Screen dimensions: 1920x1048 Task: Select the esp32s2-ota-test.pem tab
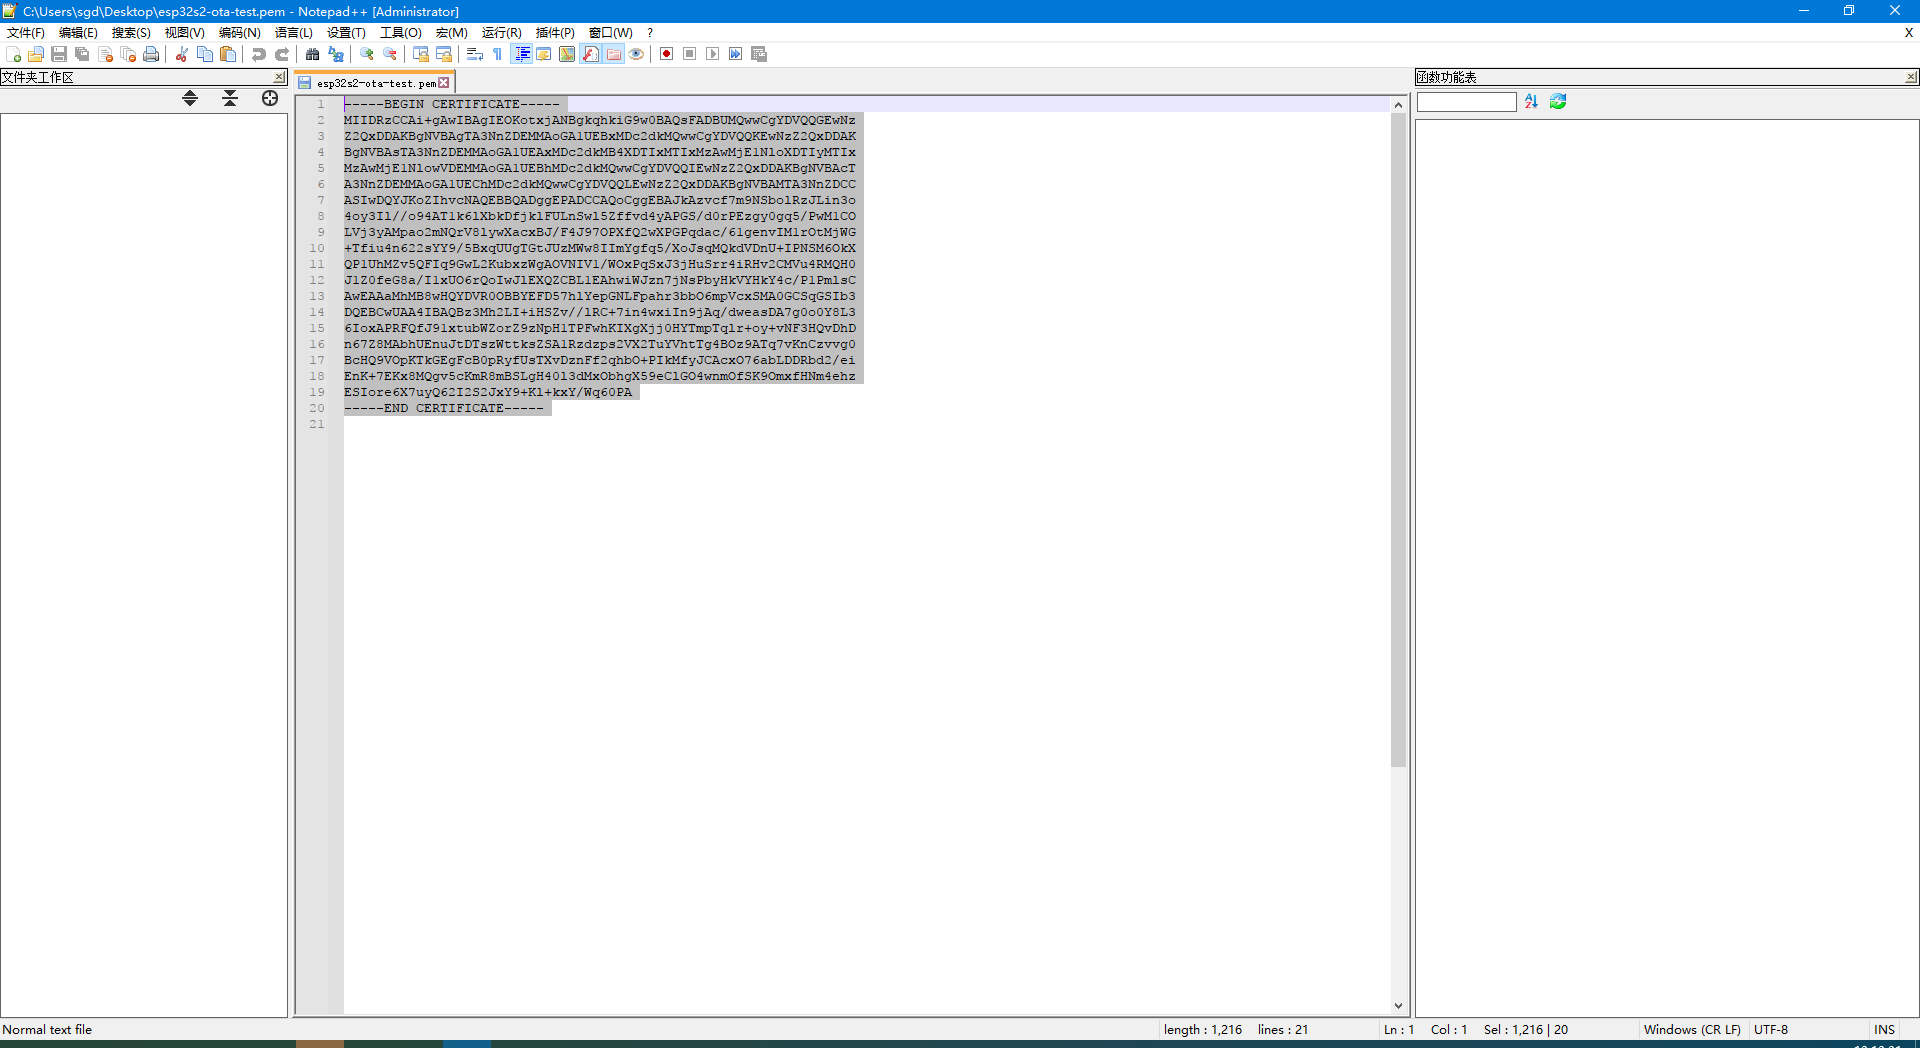[375, 83]
